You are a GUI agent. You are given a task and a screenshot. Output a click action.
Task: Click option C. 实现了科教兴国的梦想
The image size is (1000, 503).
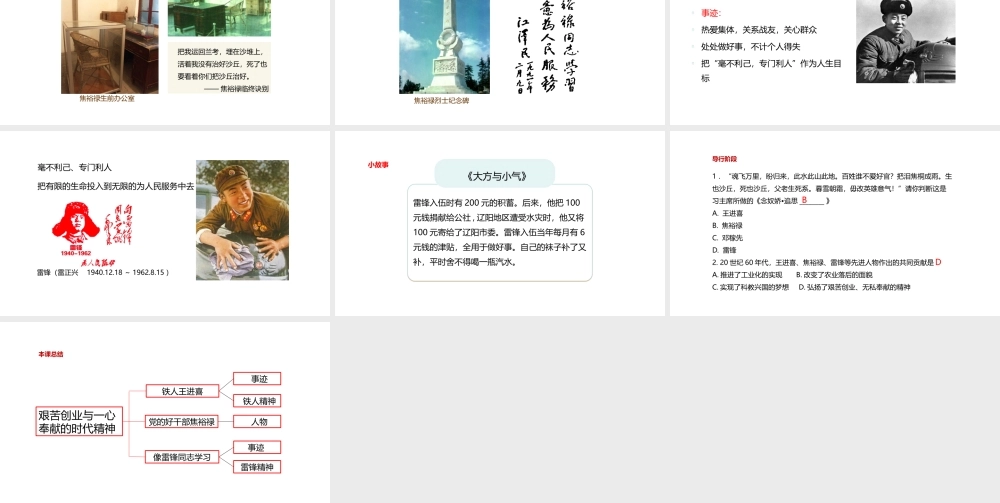[750, 287]
